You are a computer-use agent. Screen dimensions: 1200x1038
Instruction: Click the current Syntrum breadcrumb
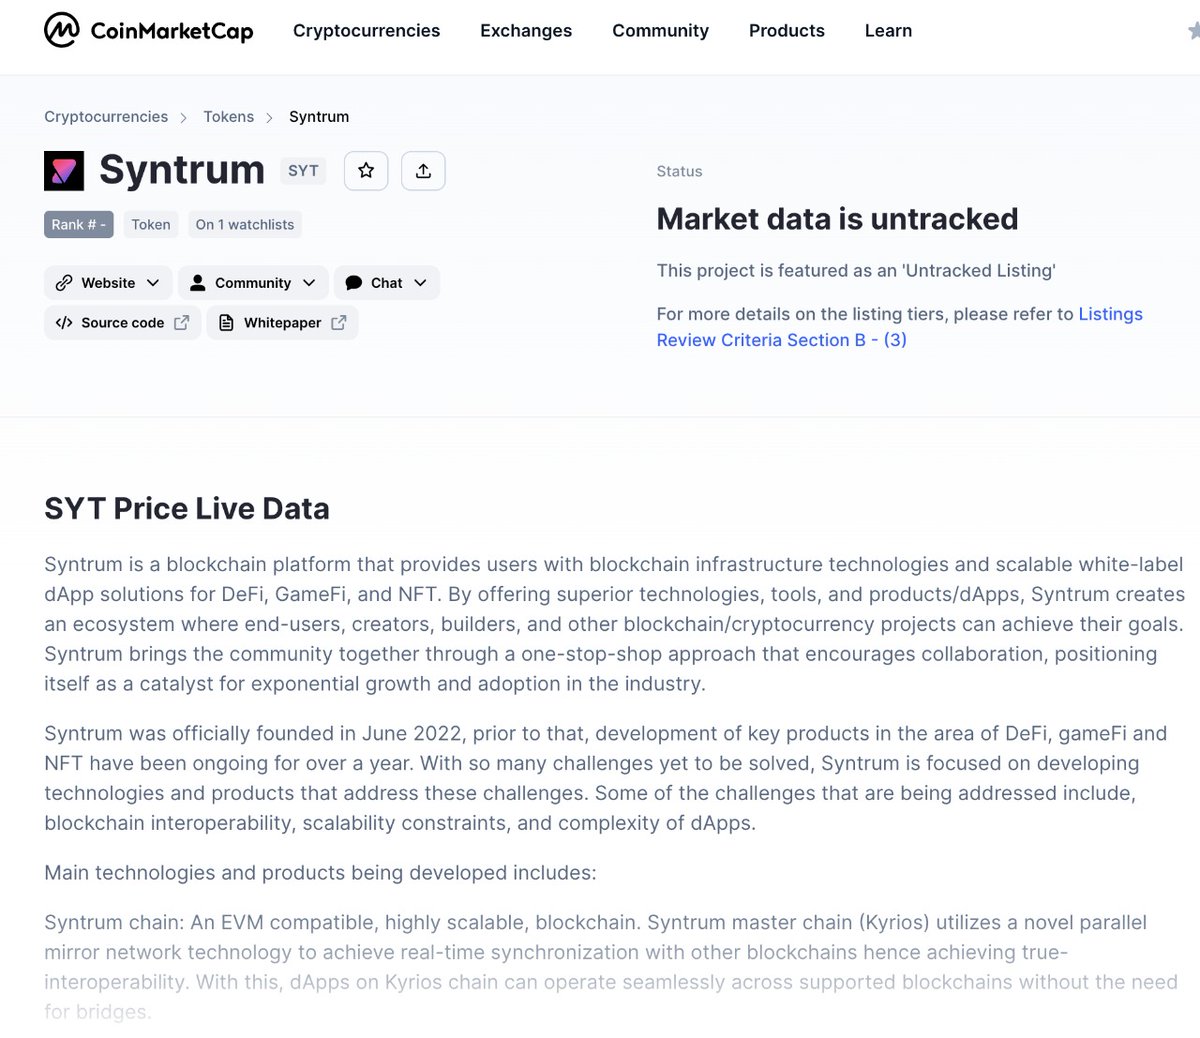[319, 117]
